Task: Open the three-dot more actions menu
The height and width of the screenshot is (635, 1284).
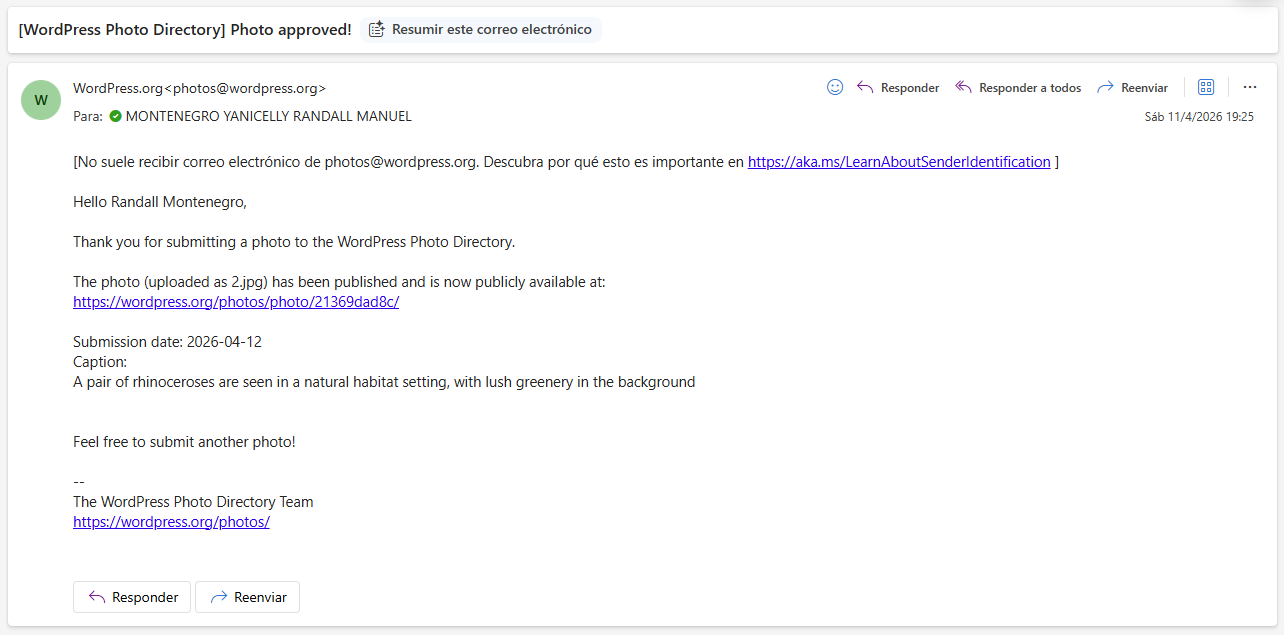Action: coord(1249,87)
